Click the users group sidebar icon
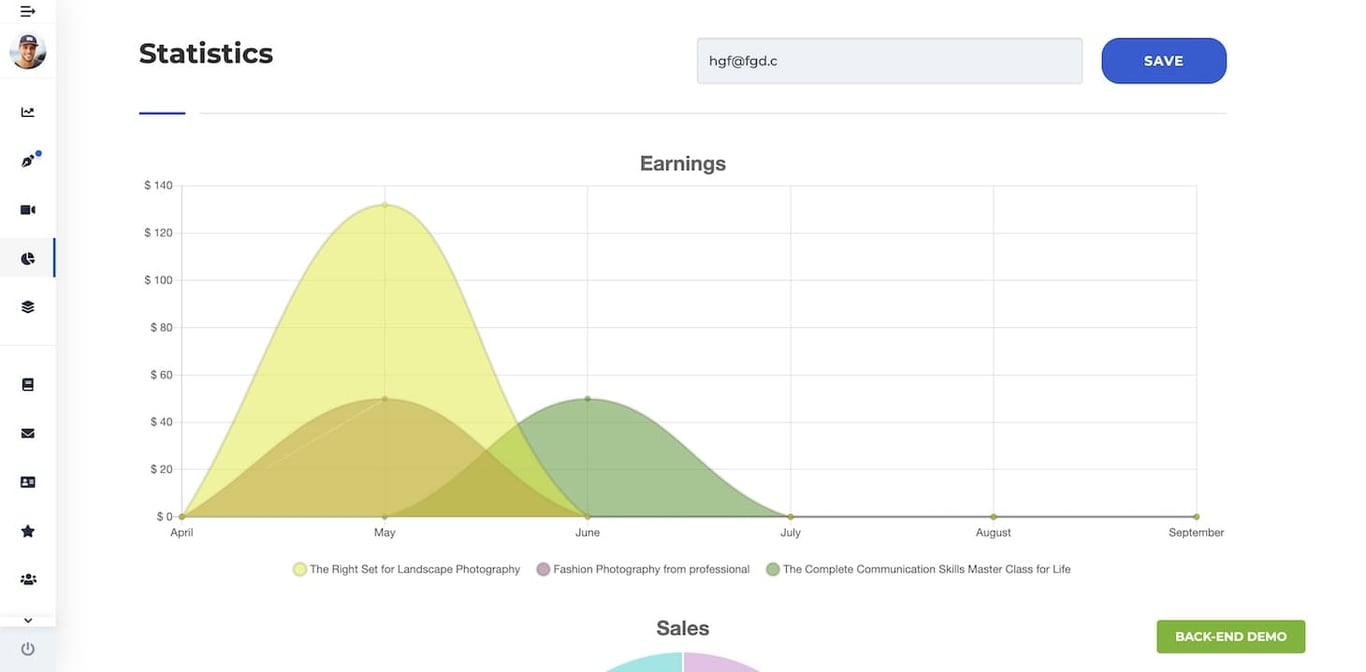This screenshot has height=672, width=1366. click(27, 579)
